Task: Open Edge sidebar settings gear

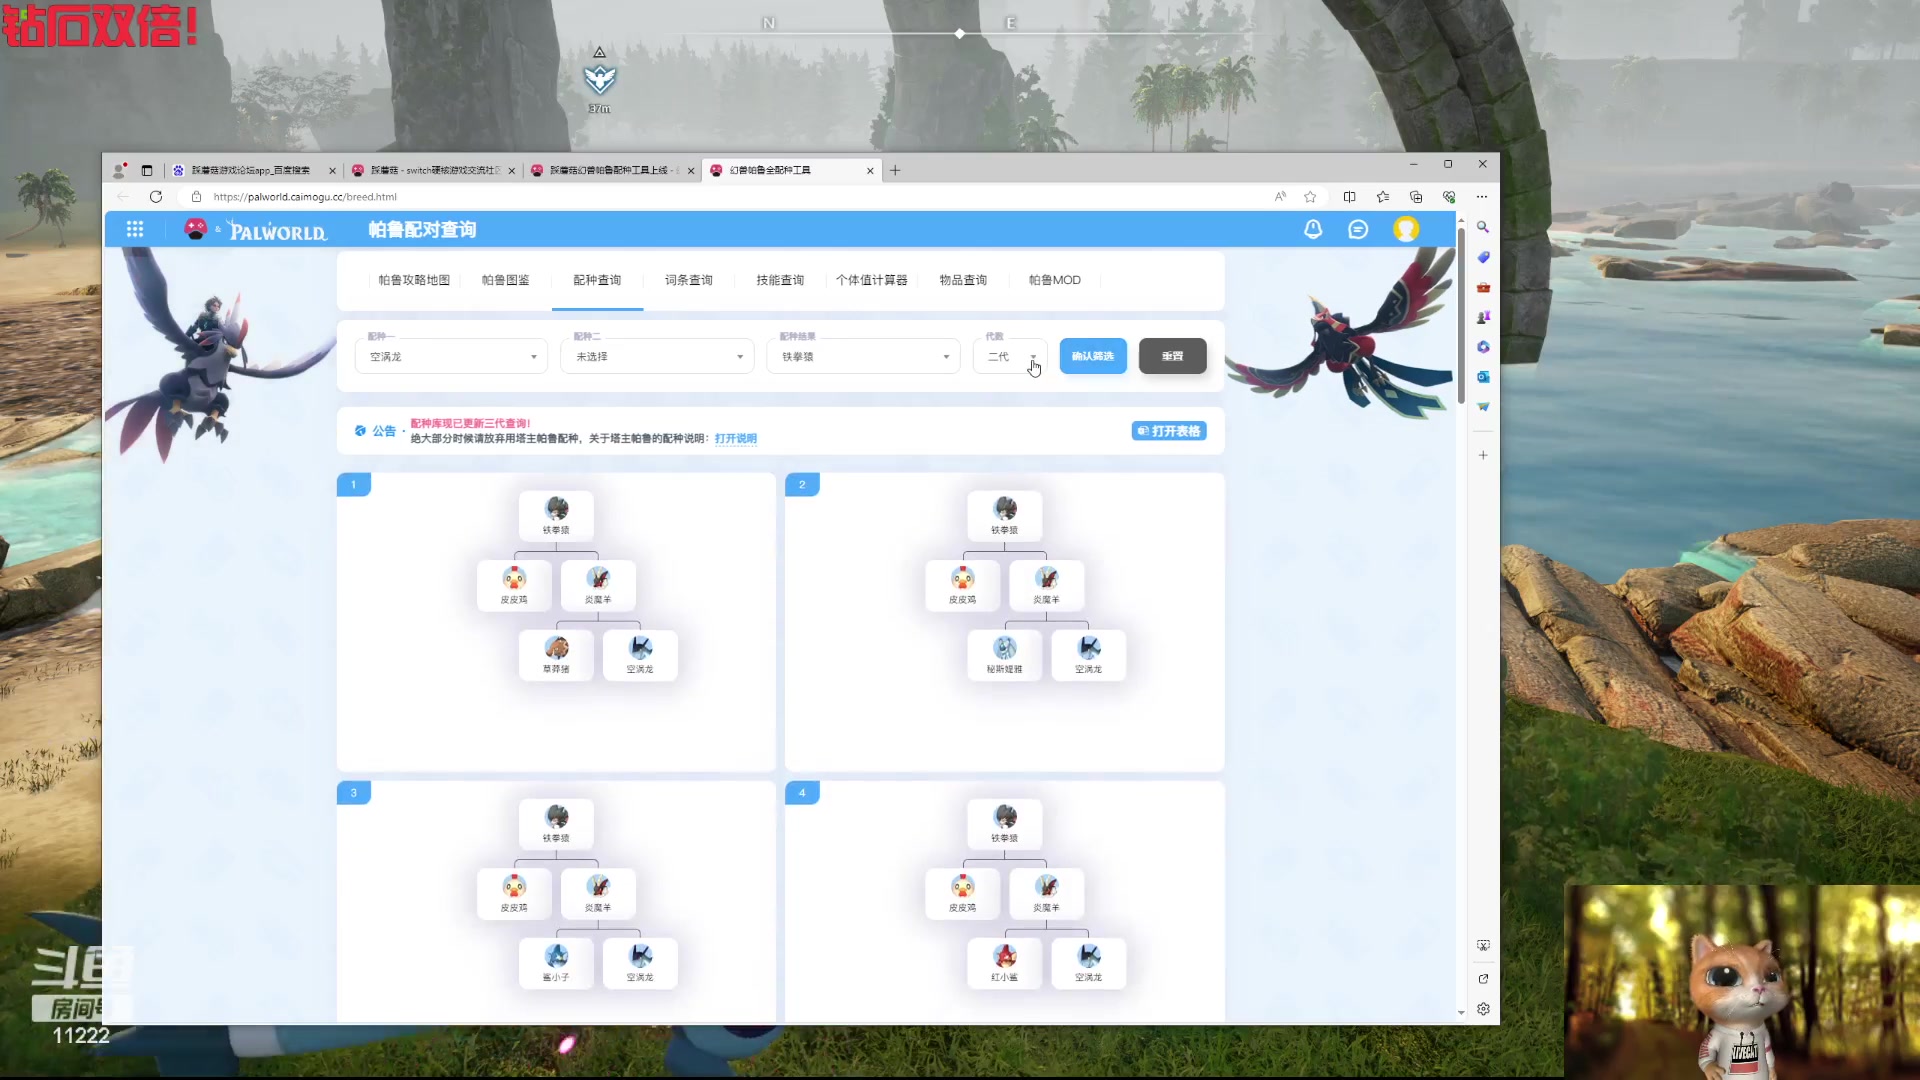Action: pos(1483,1009)
